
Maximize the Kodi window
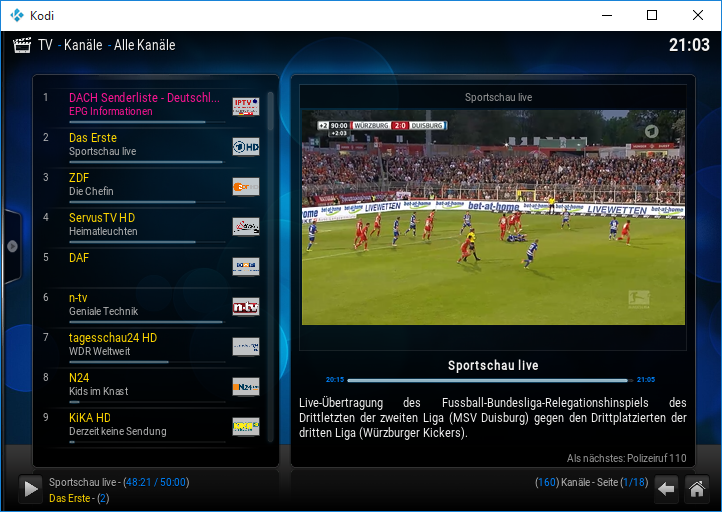[x=652, y=15]
